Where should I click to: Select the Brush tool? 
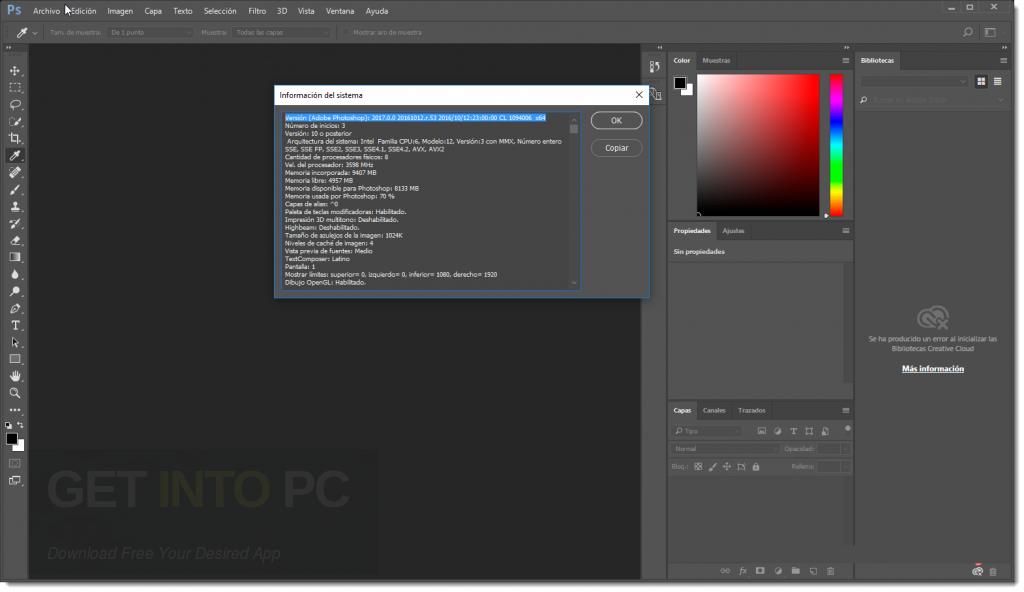[15, 189]
